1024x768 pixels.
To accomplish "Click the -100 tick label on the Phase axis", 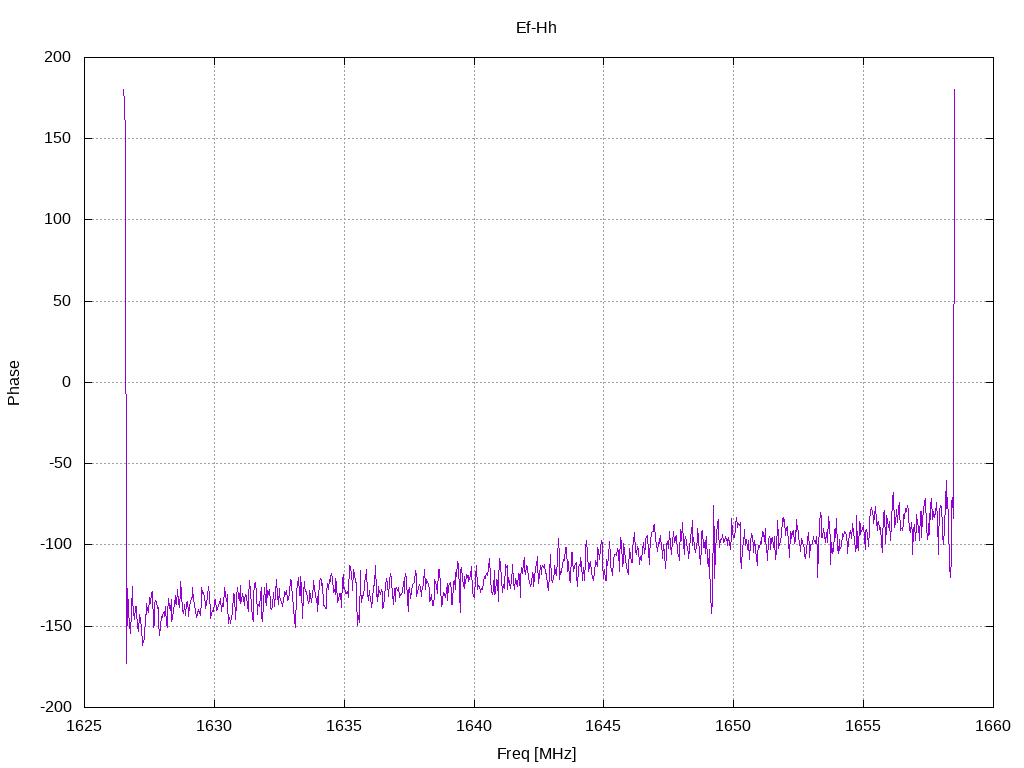I will tap(56, 544).
